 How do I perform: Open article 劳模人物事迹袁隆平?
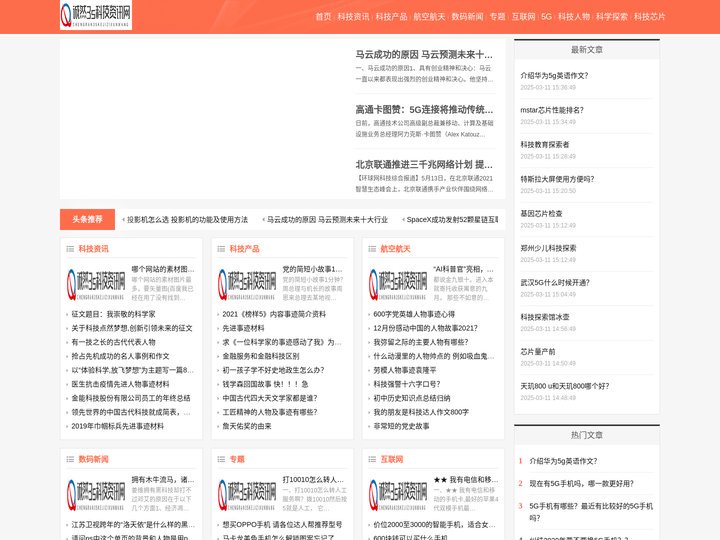(405, 370)
